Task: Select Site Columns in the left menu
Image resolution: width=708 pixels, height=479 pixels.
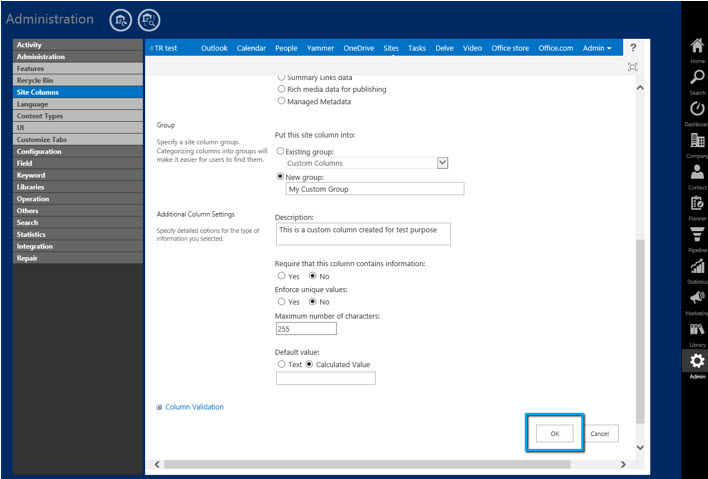Action: [x=78, y=92]
